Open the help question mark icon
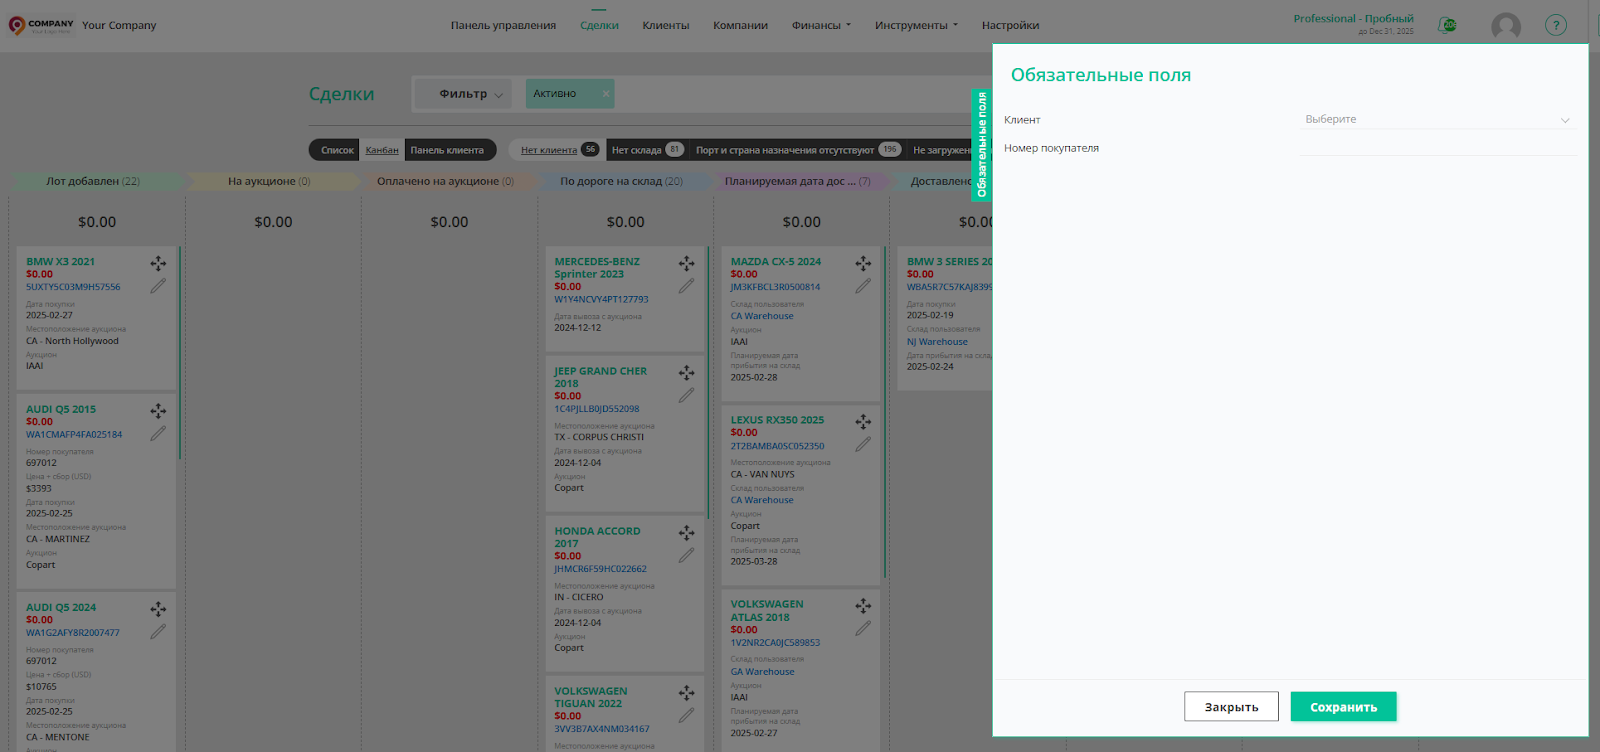Image resolution: width=1600 pixels, height=752 pixels. pyautogui.click(x=1556, y=25)
